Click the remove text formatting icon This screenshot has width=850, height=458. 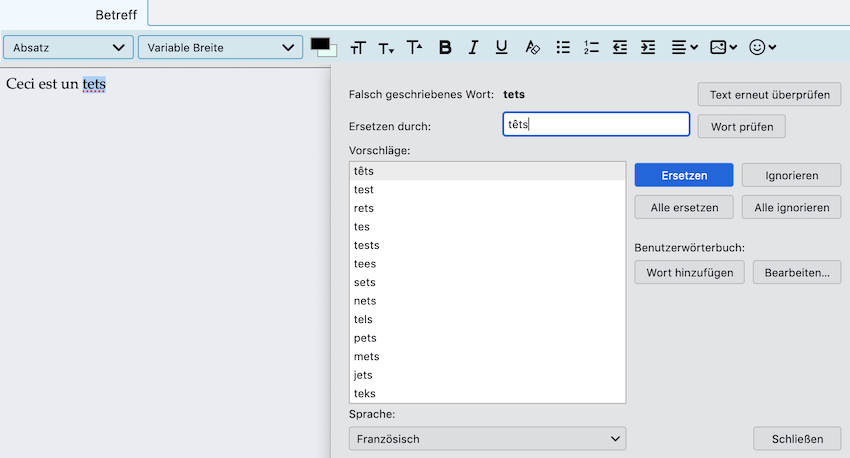click(x=532, y=47)
